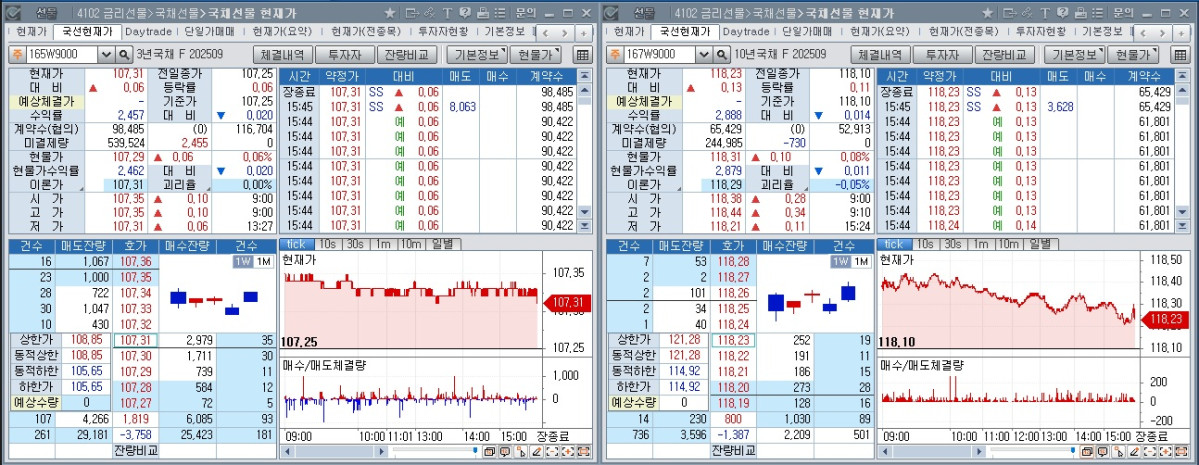The width and height of the screenshot is (1199, 465).
Task: Select 107,31 price in left order book
Action: pos(135,340)
